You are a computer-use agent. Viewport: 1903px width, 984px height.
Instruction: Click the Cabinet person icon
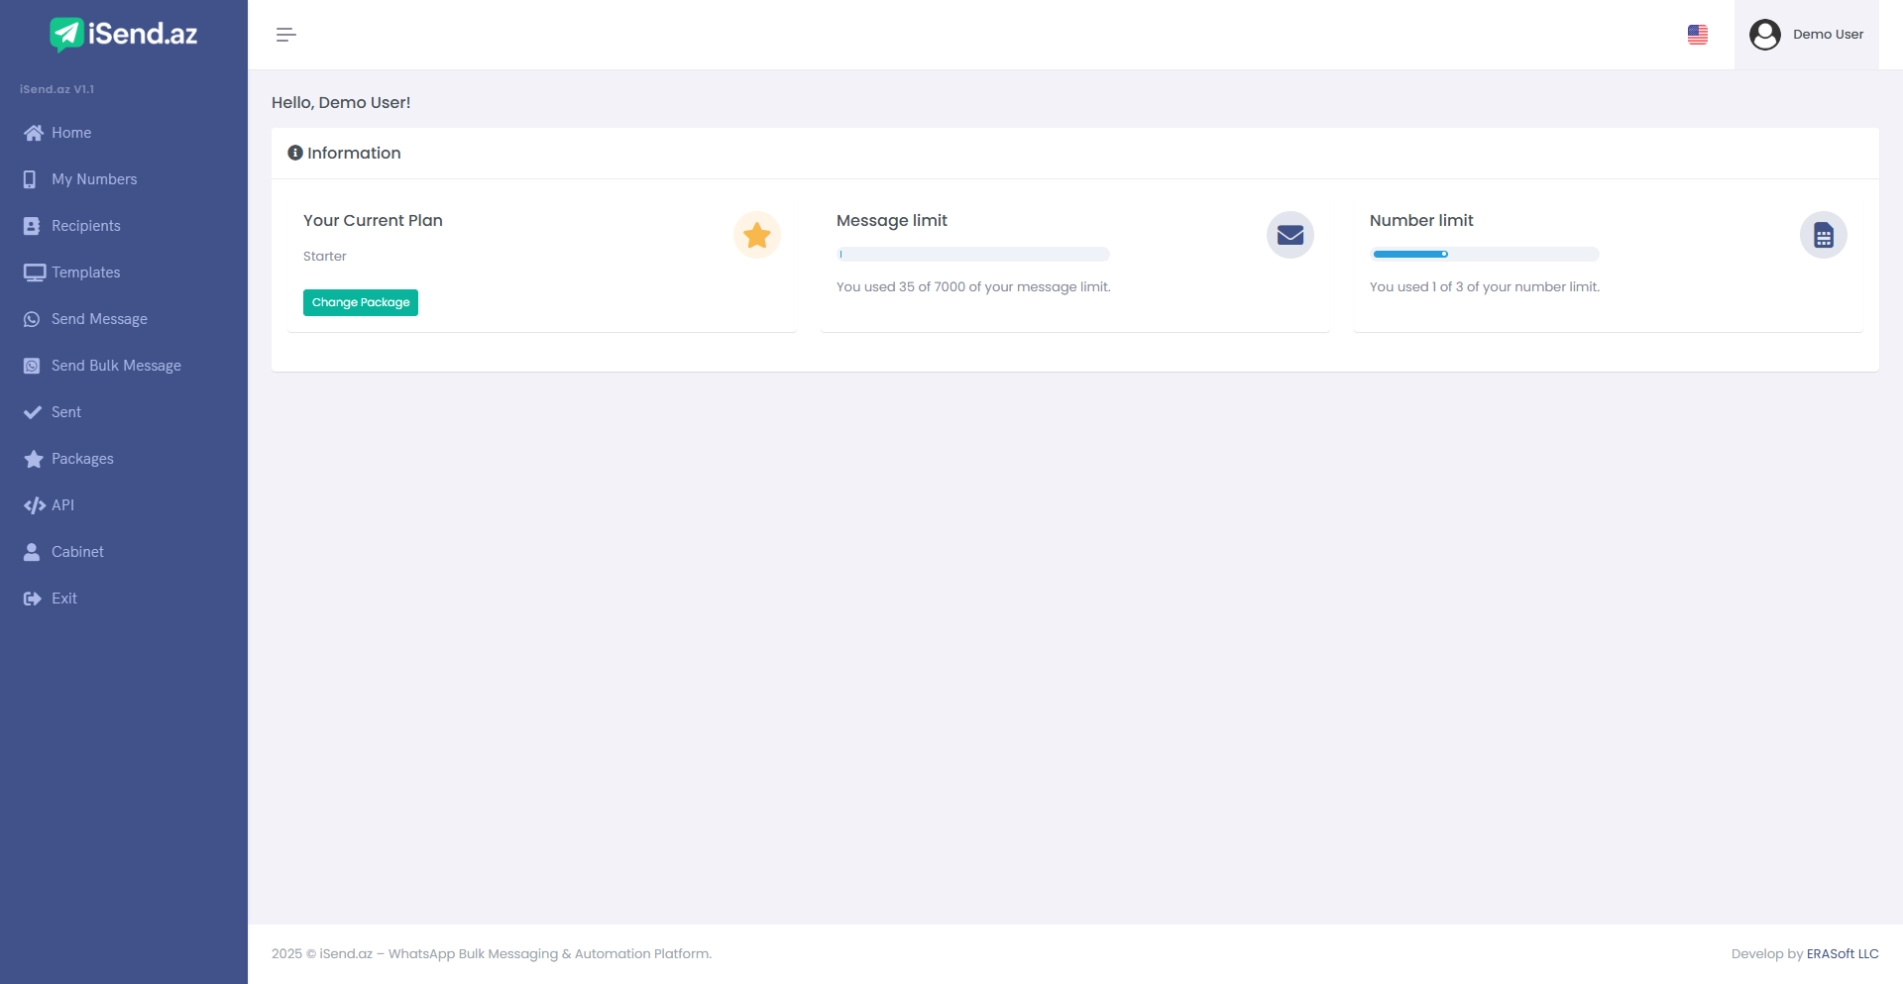[x=32, y=552]
